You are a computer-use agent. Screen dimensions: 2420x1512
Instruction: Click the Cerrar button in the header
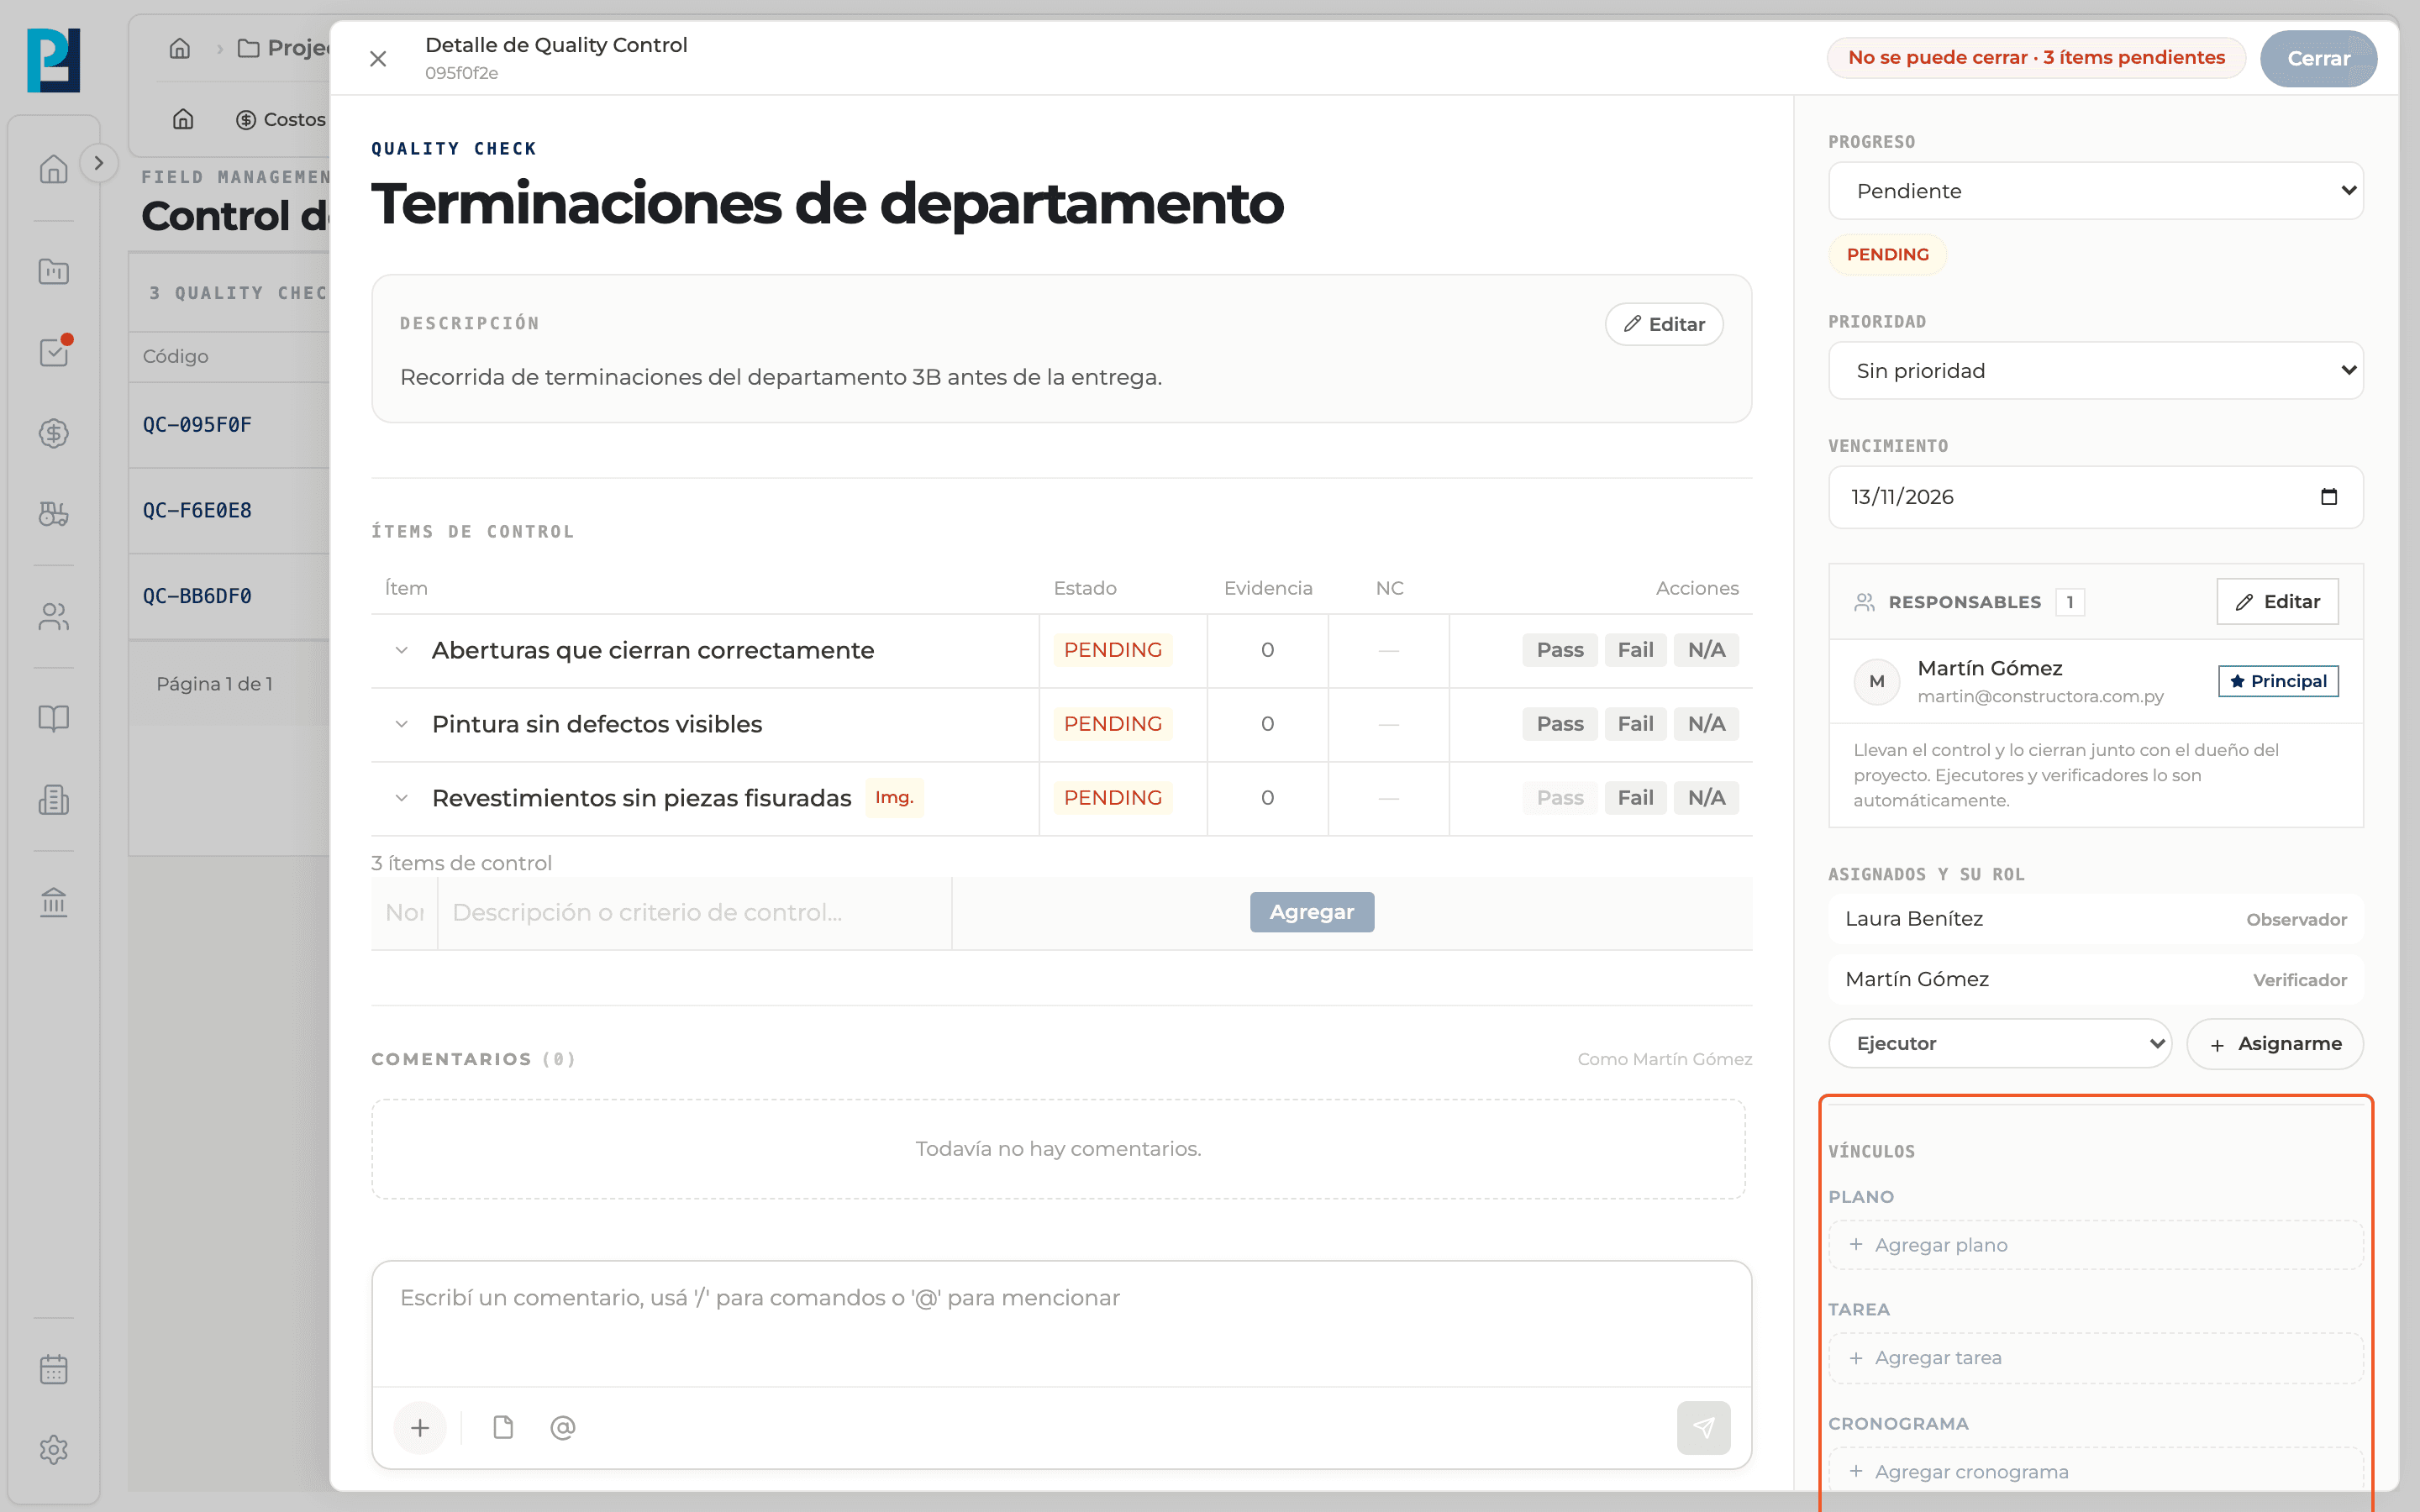point(2318,58)
